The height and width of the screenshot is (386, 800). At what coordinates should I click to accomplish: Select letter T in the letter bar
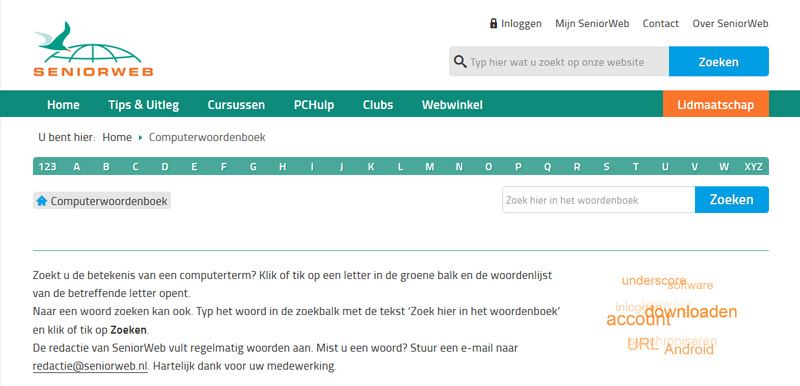pos(636,167)
